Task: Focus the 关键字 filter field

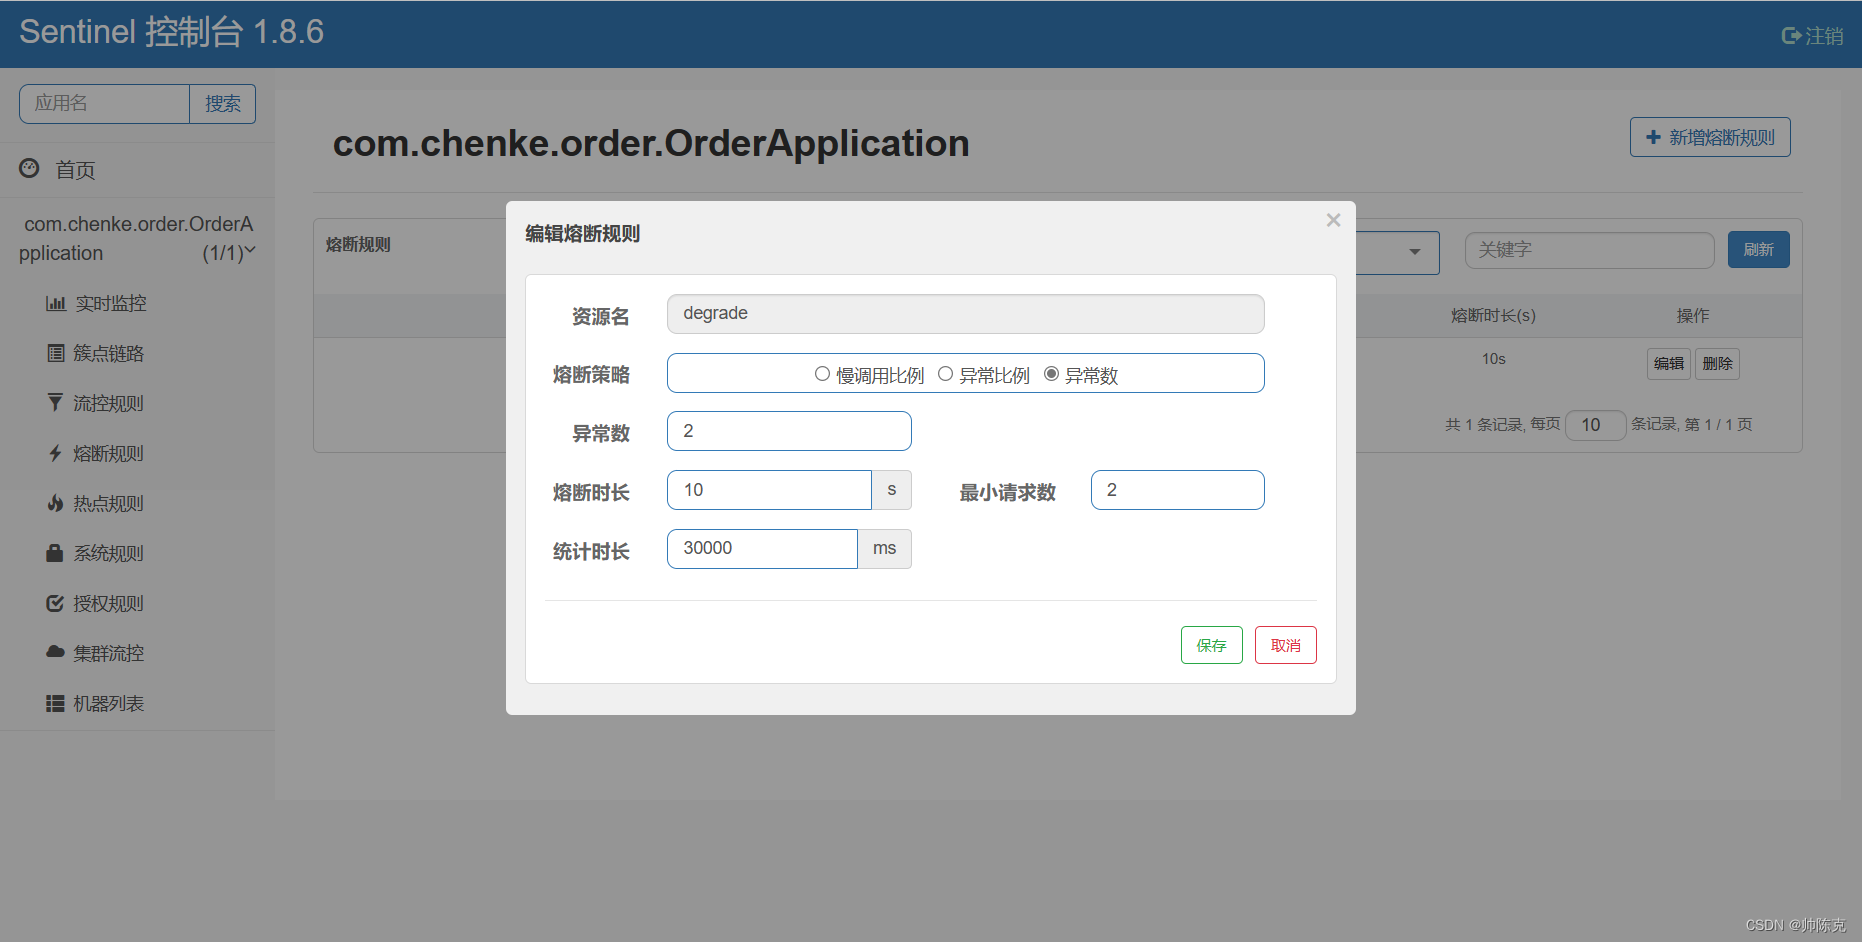Action: click(1590, 250)
